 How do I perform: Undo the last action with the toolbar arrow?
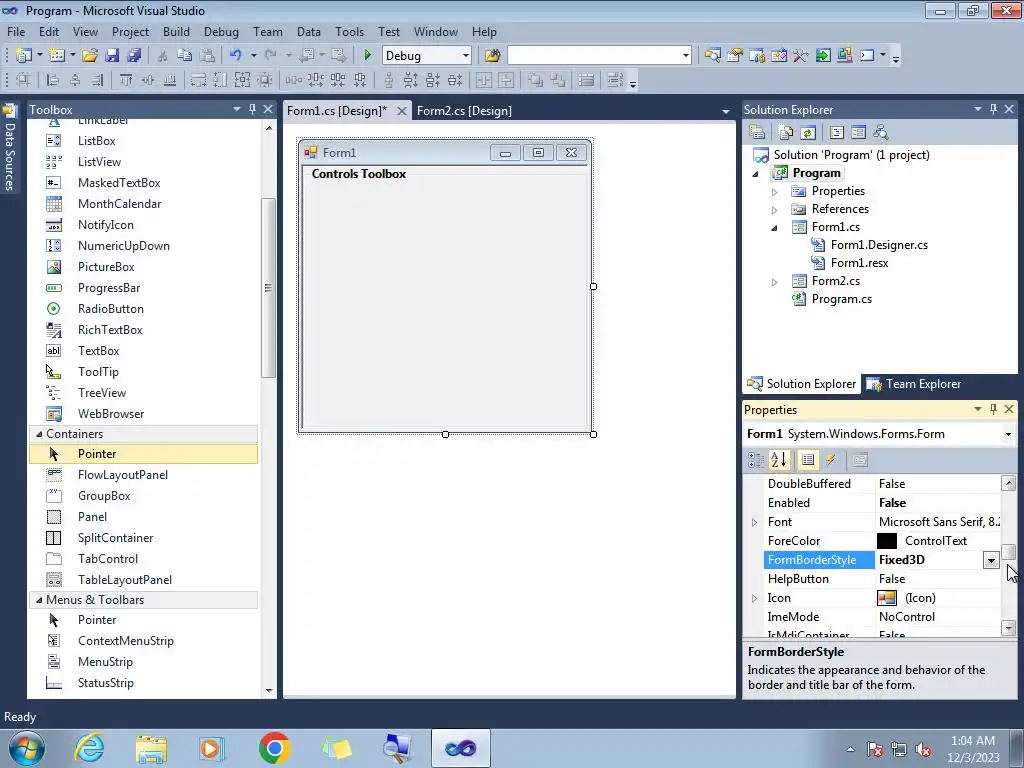(x=236, y=56)
